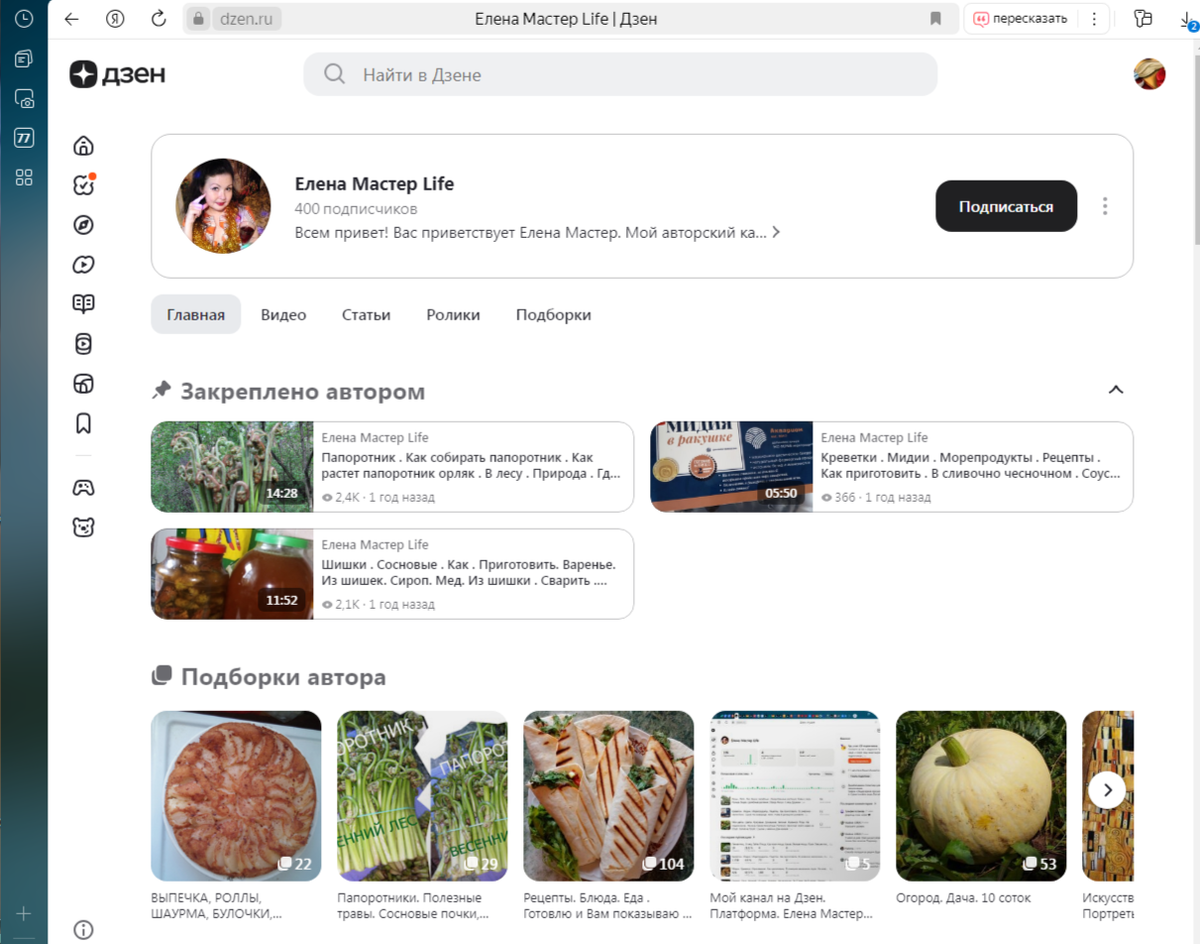Open пересказать three-dot menu

[1094, 18]
